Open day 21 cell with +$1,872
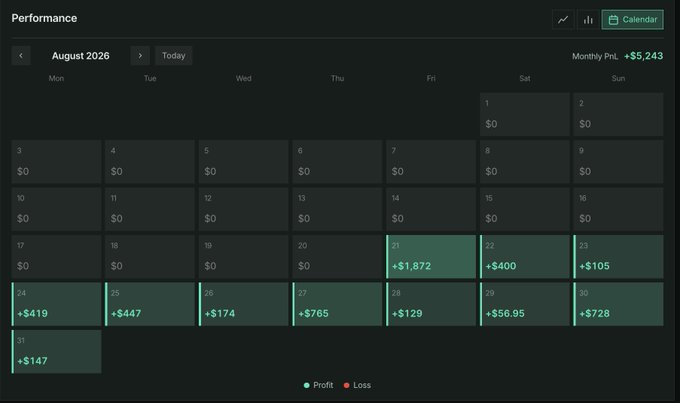The width and height of the screenshot is (680, 403). click(431, 257)
